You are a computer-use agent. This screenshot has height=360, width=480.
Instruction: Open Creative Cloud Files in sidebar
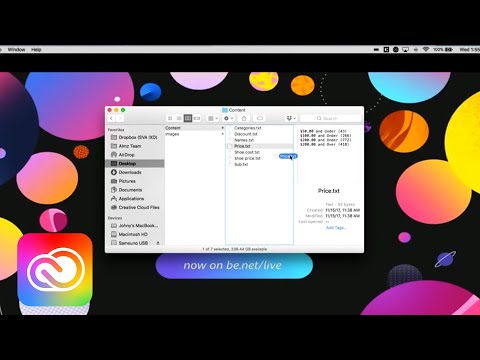(x=134, y=207)
